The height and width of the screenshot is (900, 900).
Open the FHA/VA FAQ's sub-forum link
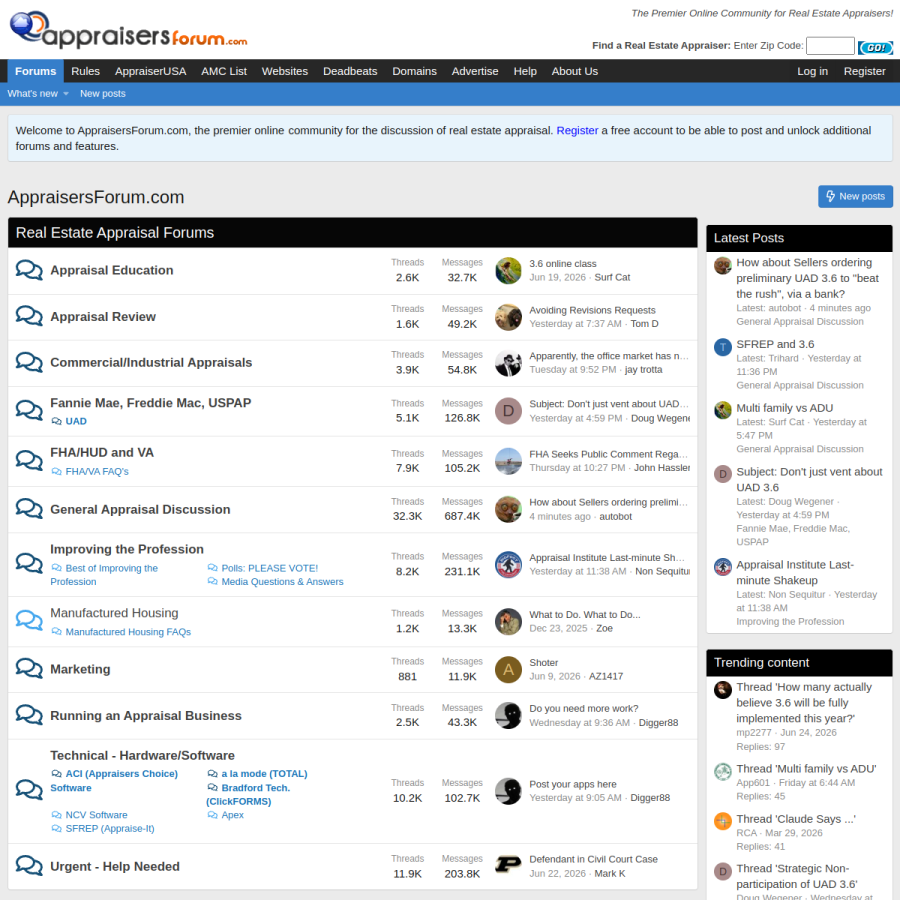click(x=97, y=471)
